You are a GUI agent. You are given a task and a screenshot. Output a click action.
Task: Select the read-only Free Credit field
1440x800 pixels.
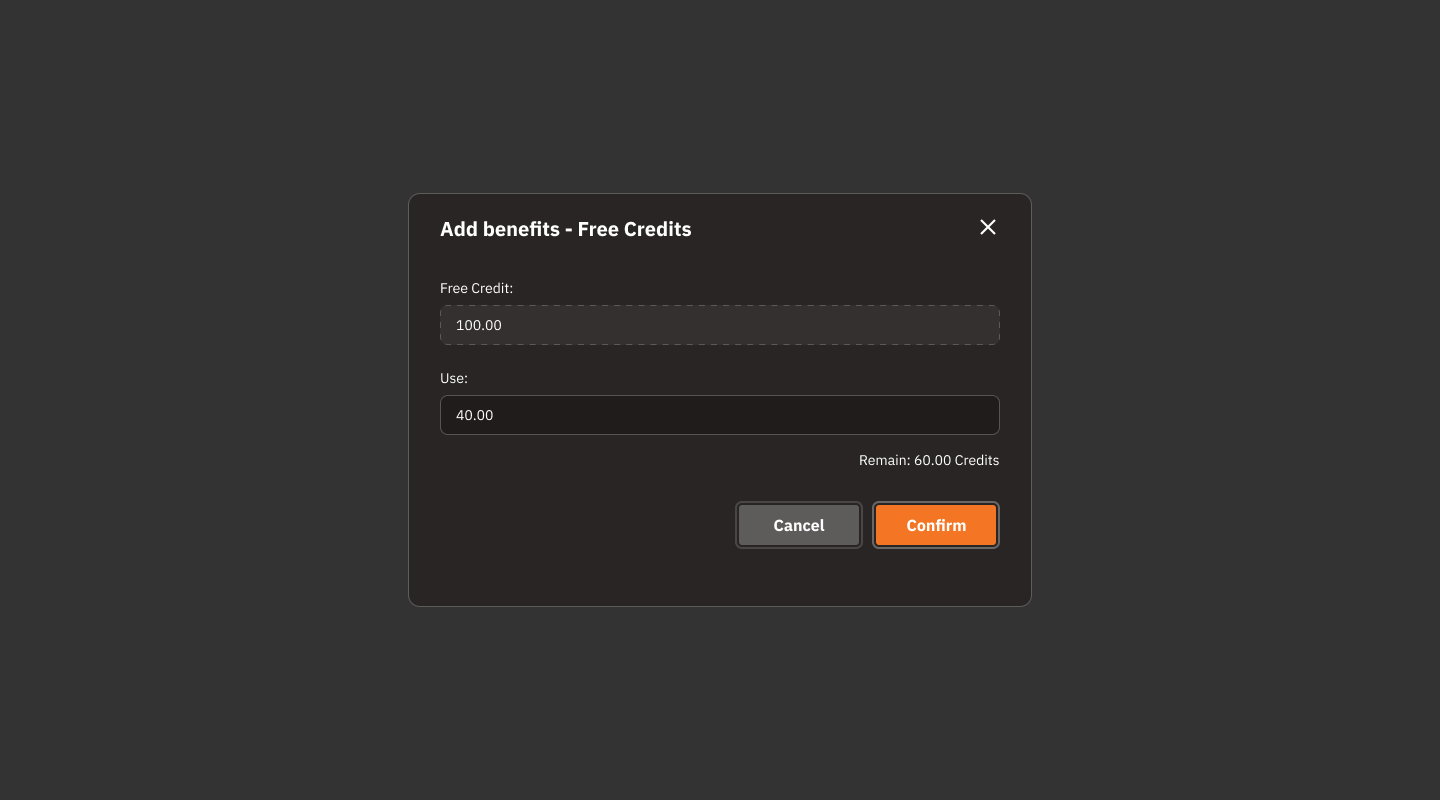(x=720, y=325)
